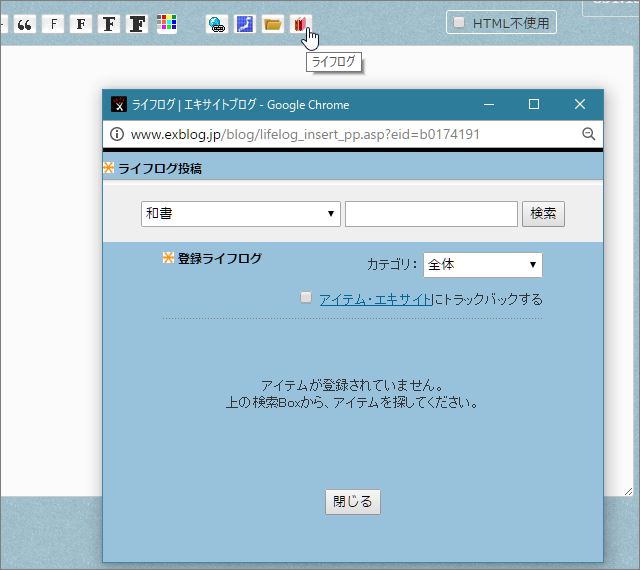
Task: Click the 登録ライフログ heading text
Action: coord(220,258)
